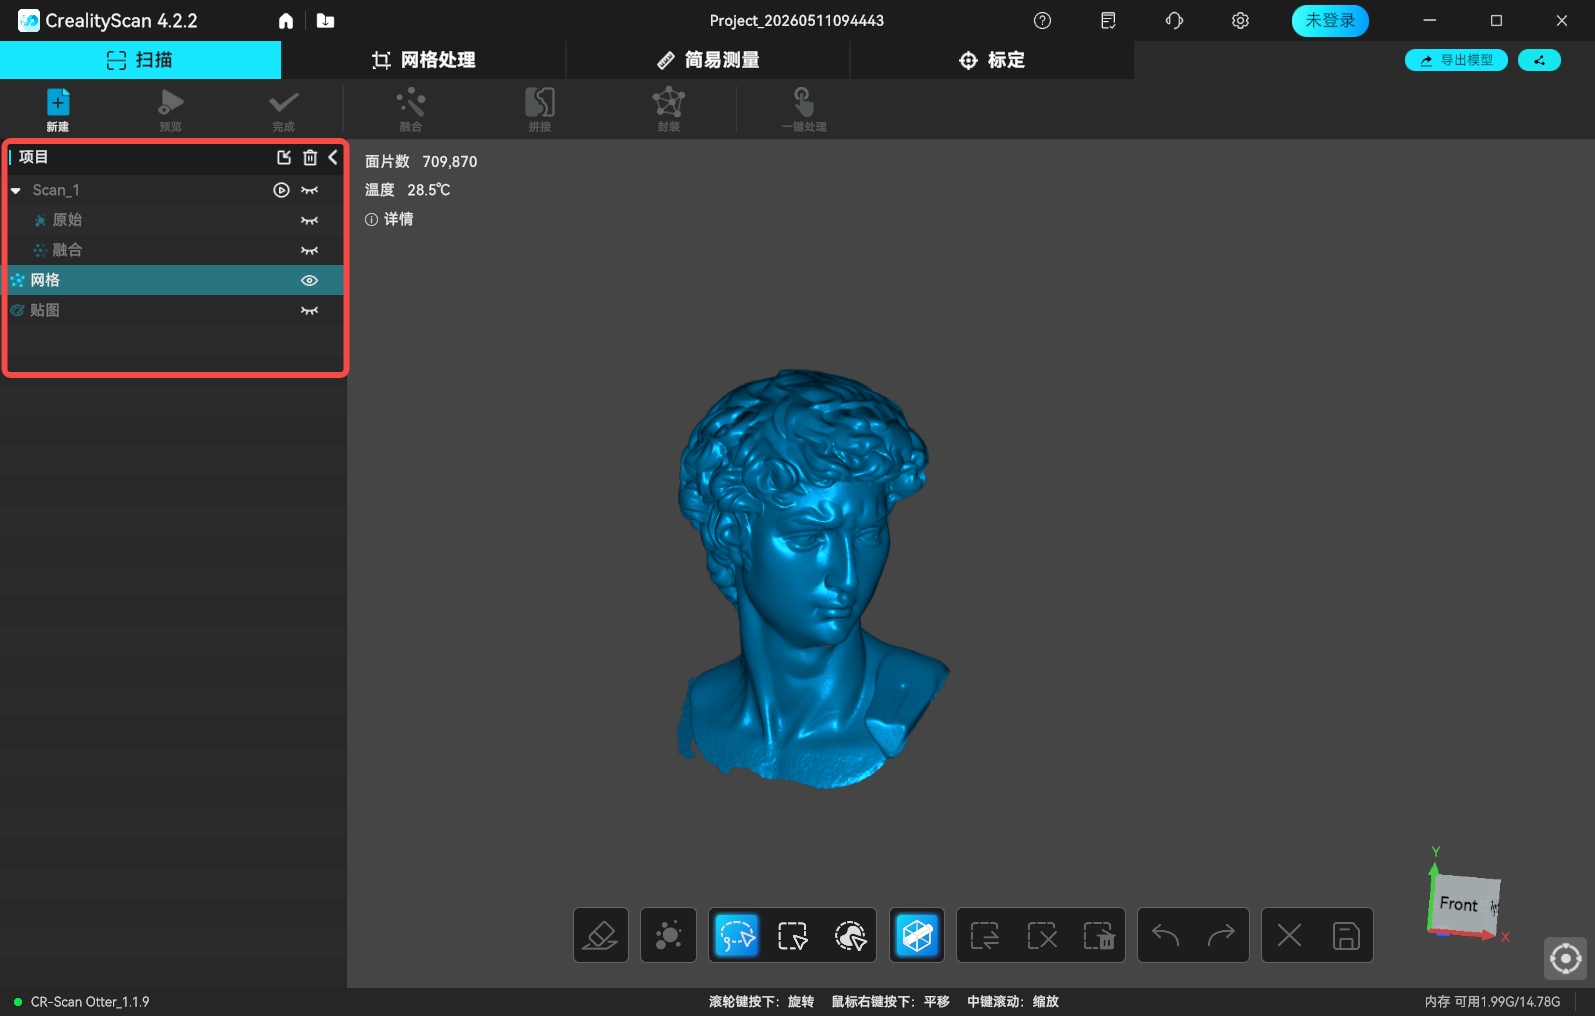
Task: Click the 新建 new scan icon
Action: pos(58,102)
